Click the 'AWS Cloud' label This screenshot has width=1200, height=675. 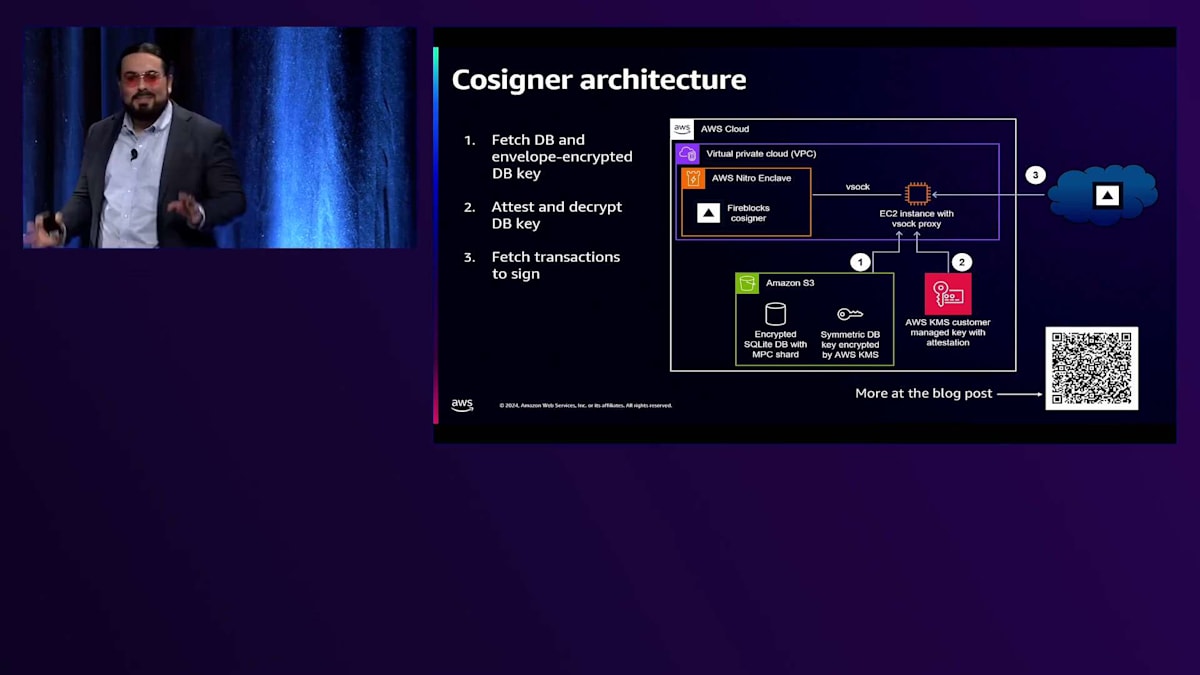[x=725, y=130]
